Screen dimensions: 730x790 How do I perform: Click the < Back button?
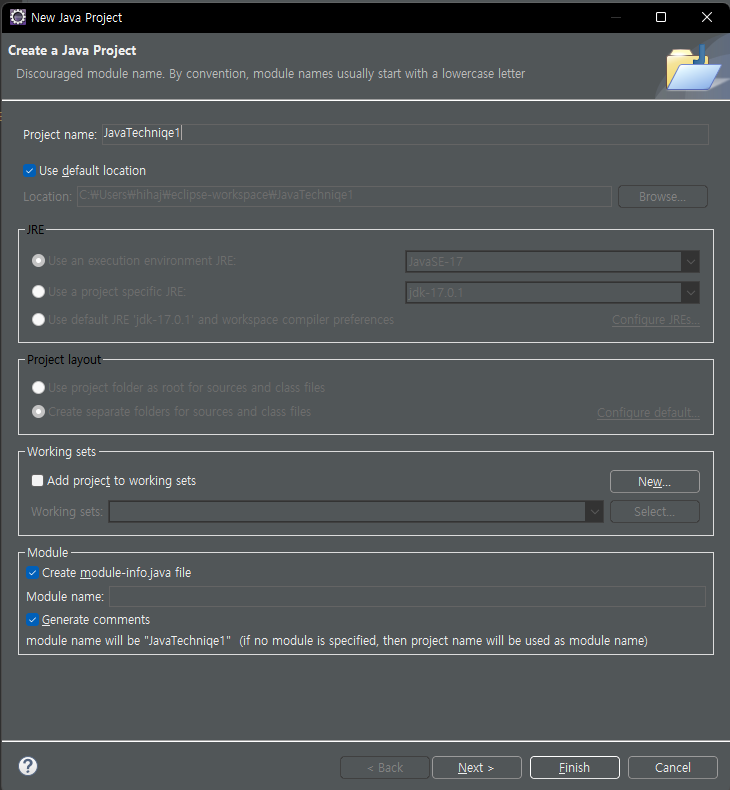point(384,767)
